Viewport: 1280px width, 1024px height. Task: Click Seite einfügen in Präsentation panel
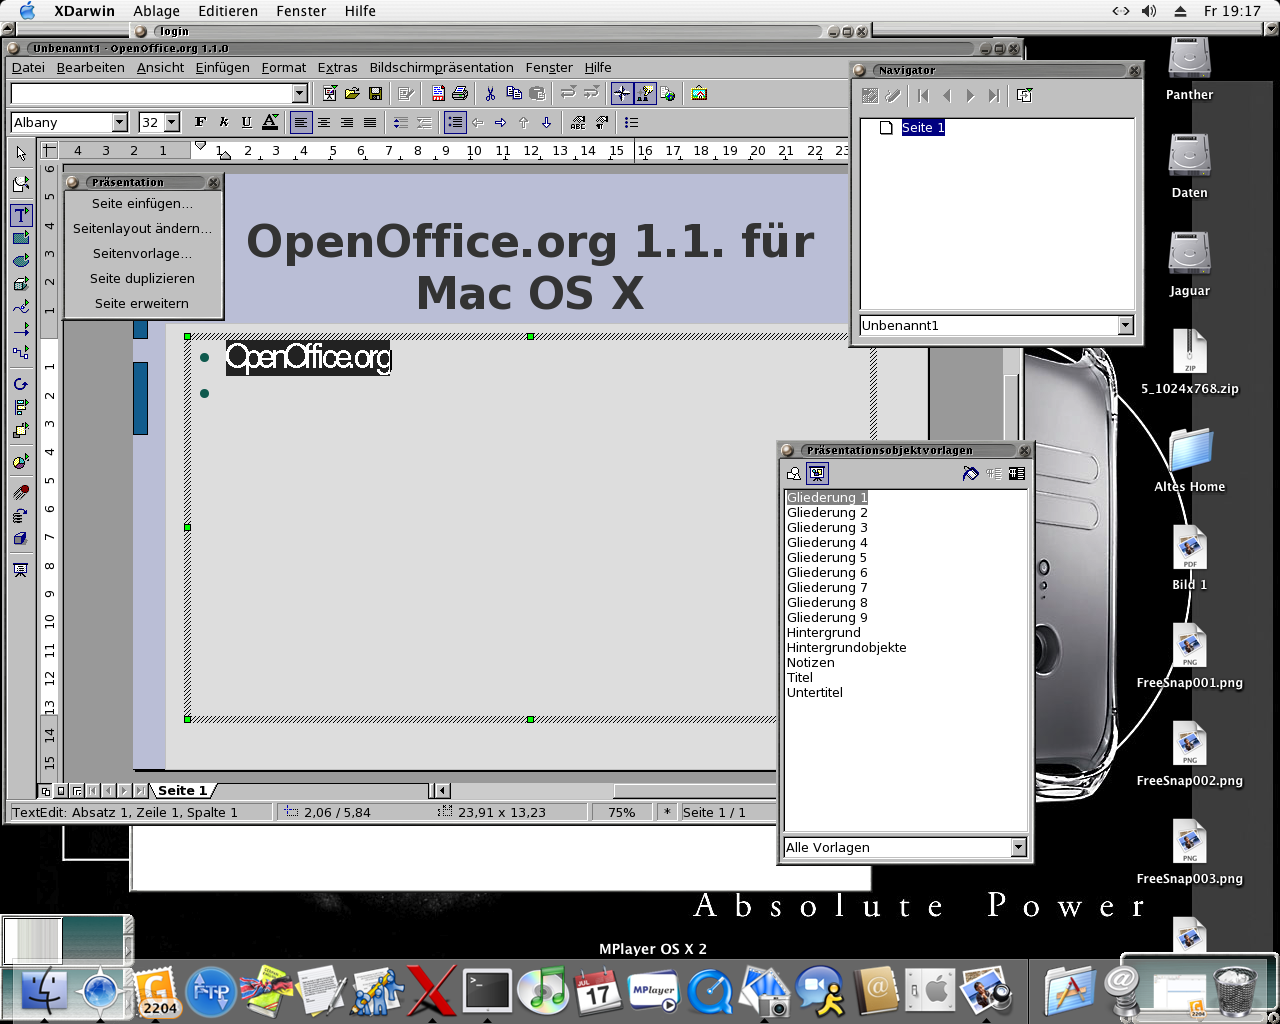point(142,203)
